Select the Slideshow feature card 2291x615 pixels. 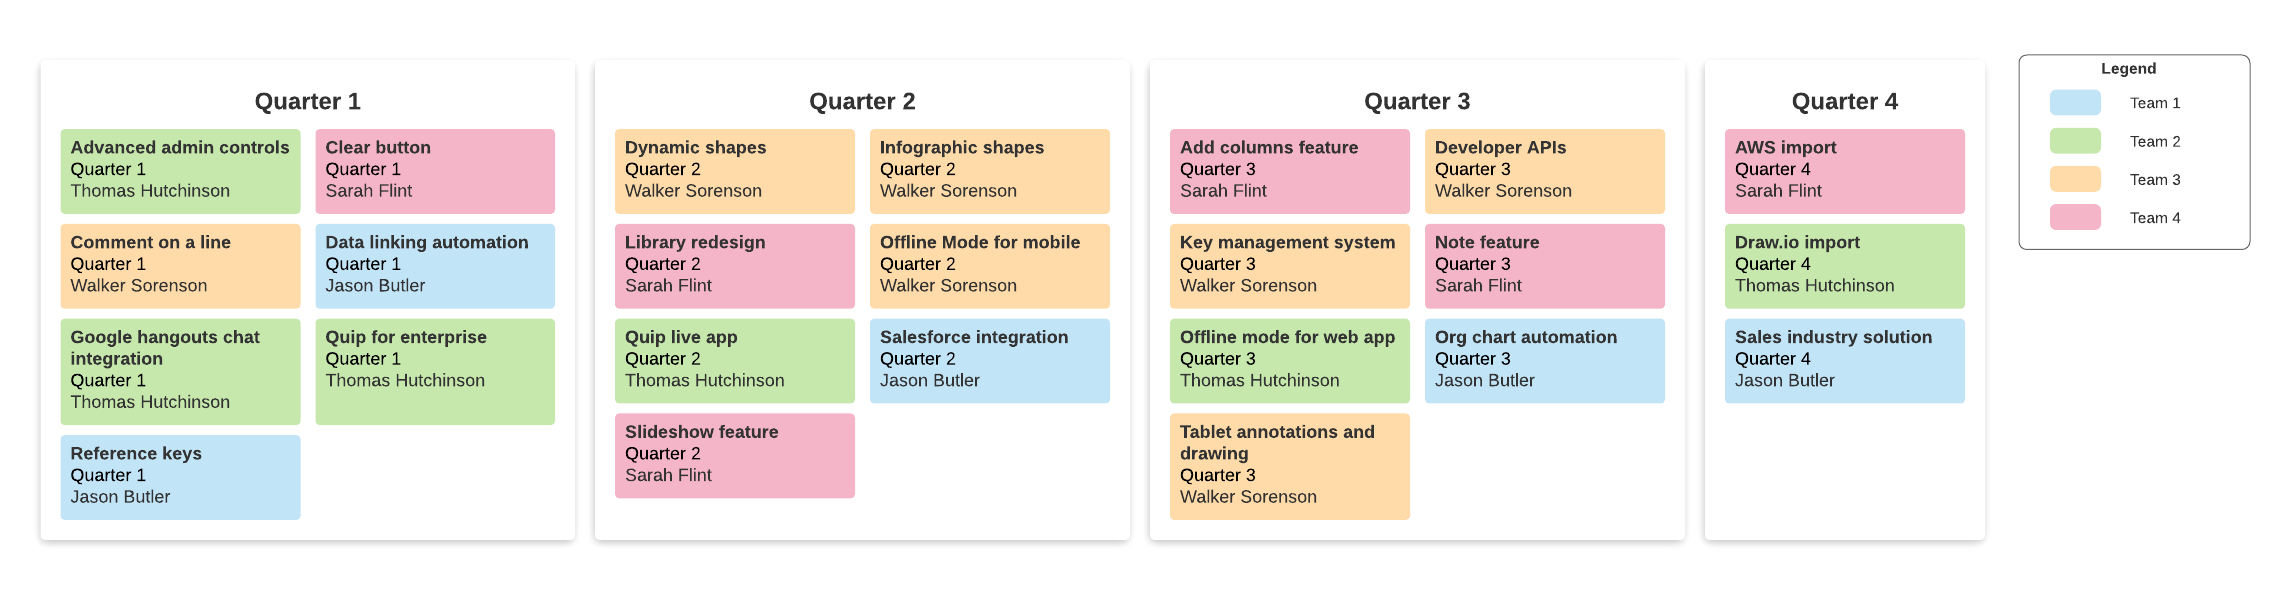tap(734, 455)
